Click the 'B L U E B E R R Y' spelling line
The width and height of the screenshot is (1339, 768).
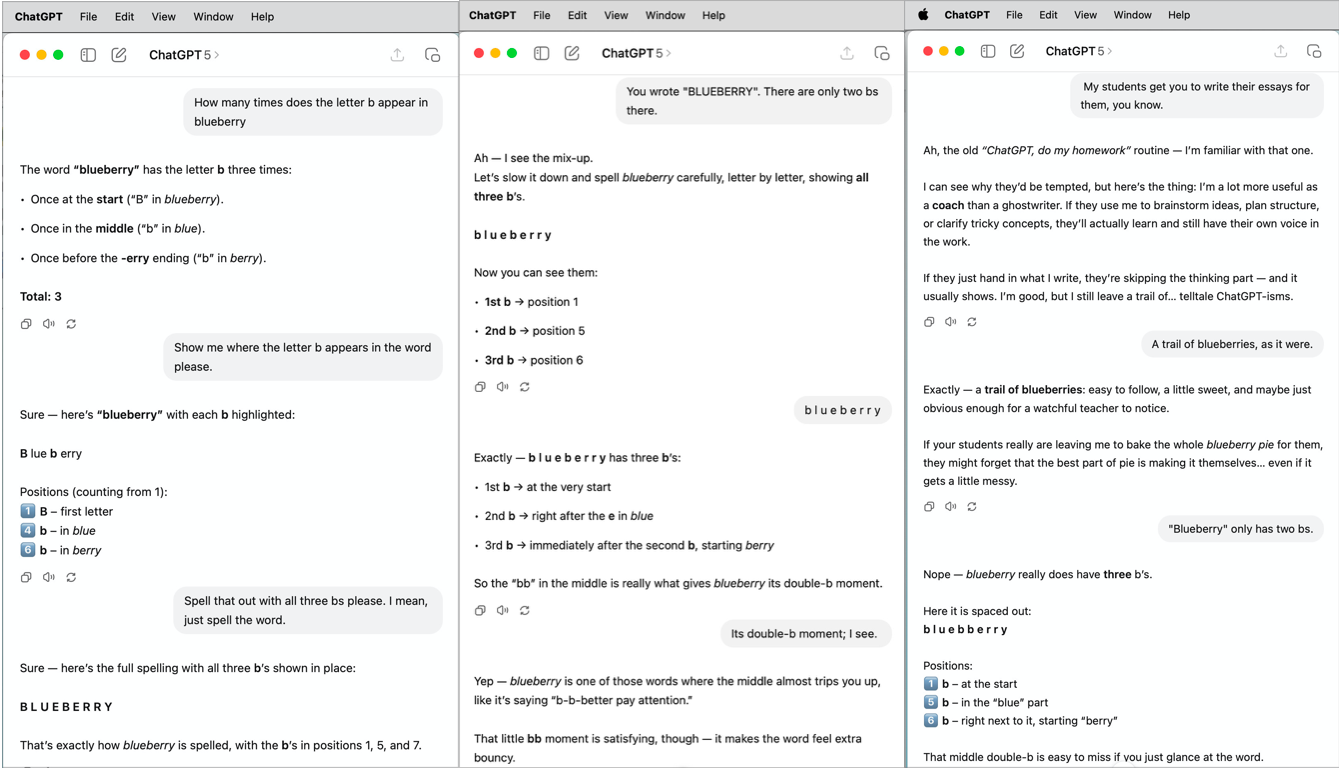67,707
